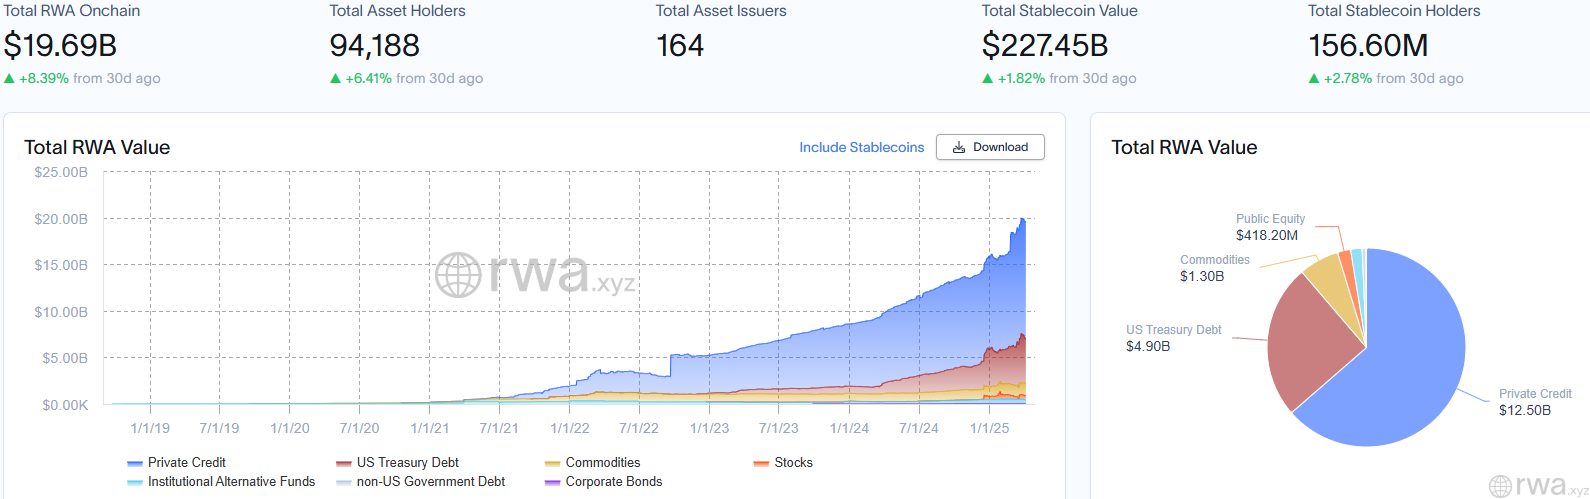Toggle non-US Government Debt legend entry
Screen dimensions: 1590x499
(x=421, y=482)
